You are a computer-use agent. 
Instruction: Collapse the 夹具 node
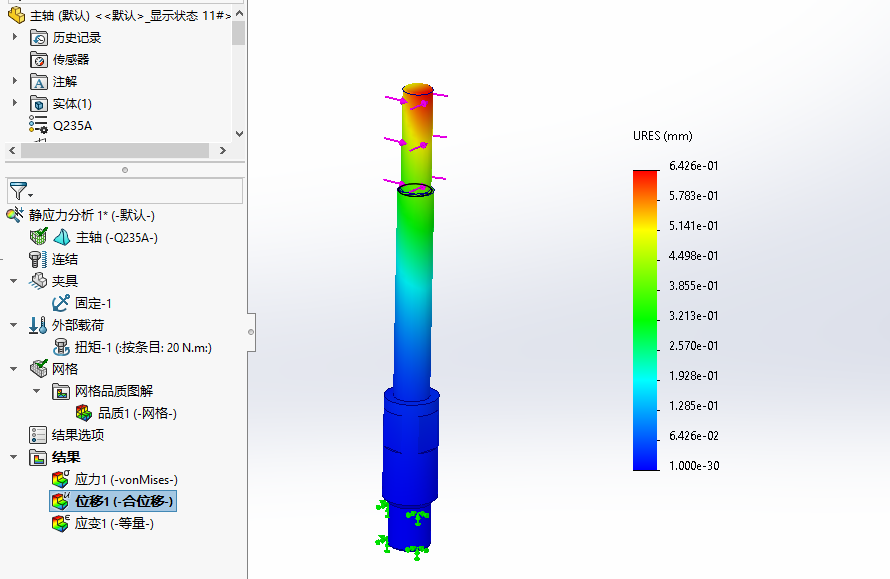14,281
